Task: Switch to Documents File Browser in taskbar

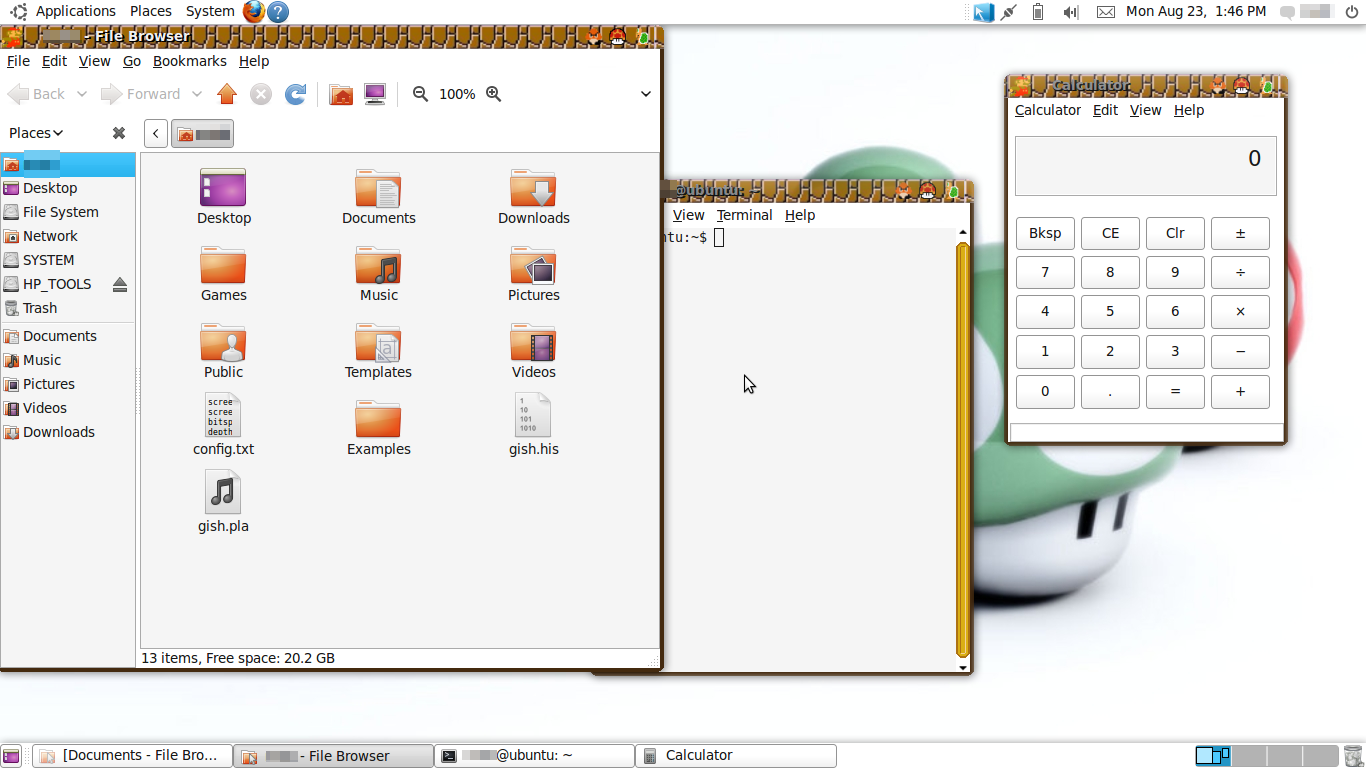Action: [x=133, y=756]
